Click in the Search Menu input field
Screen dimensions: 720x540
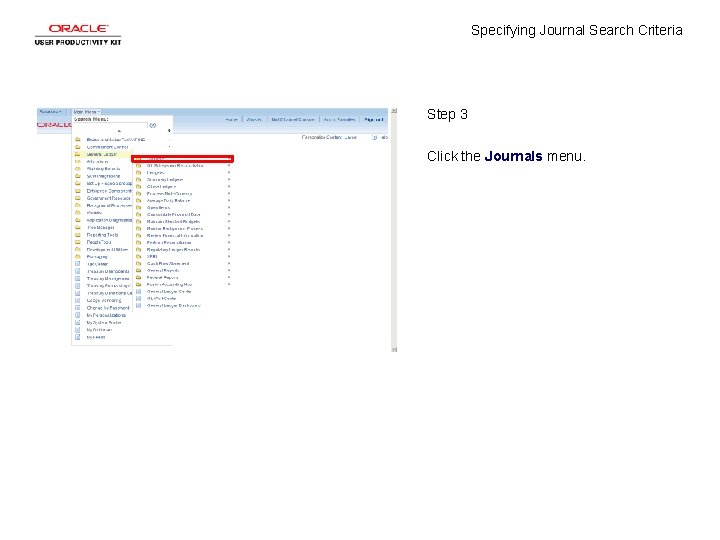110,125
